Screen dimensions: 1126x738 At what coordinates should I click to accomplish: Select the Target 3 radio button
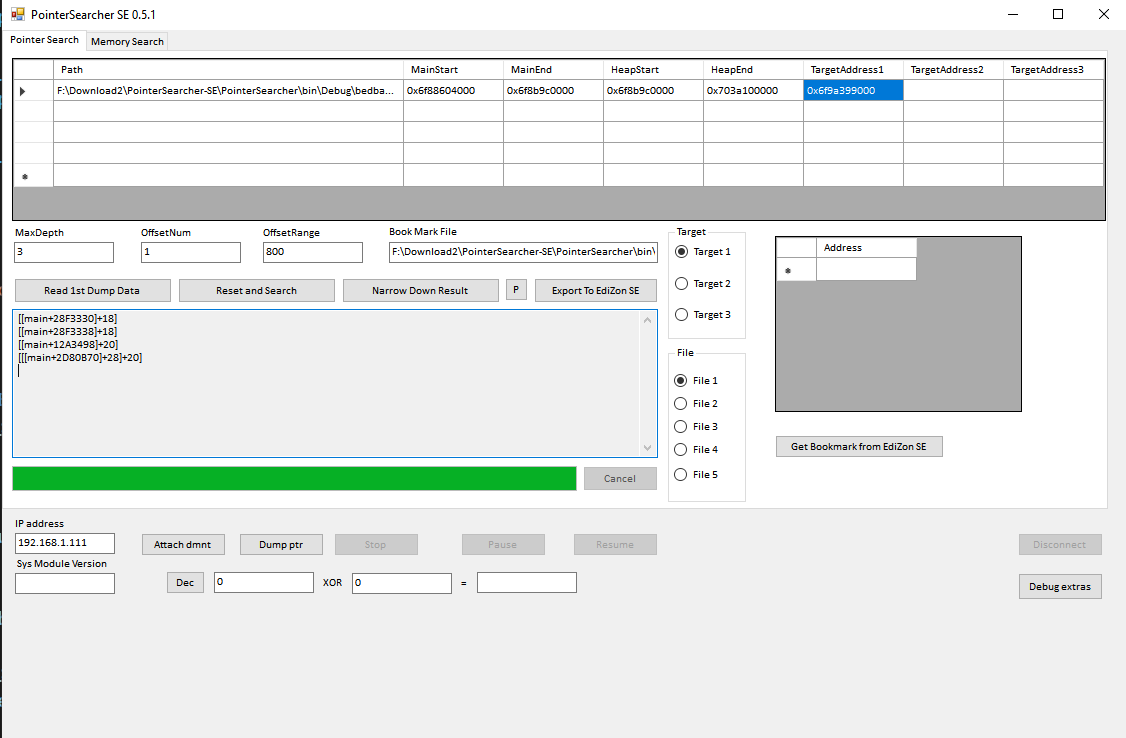coord(703,314)
